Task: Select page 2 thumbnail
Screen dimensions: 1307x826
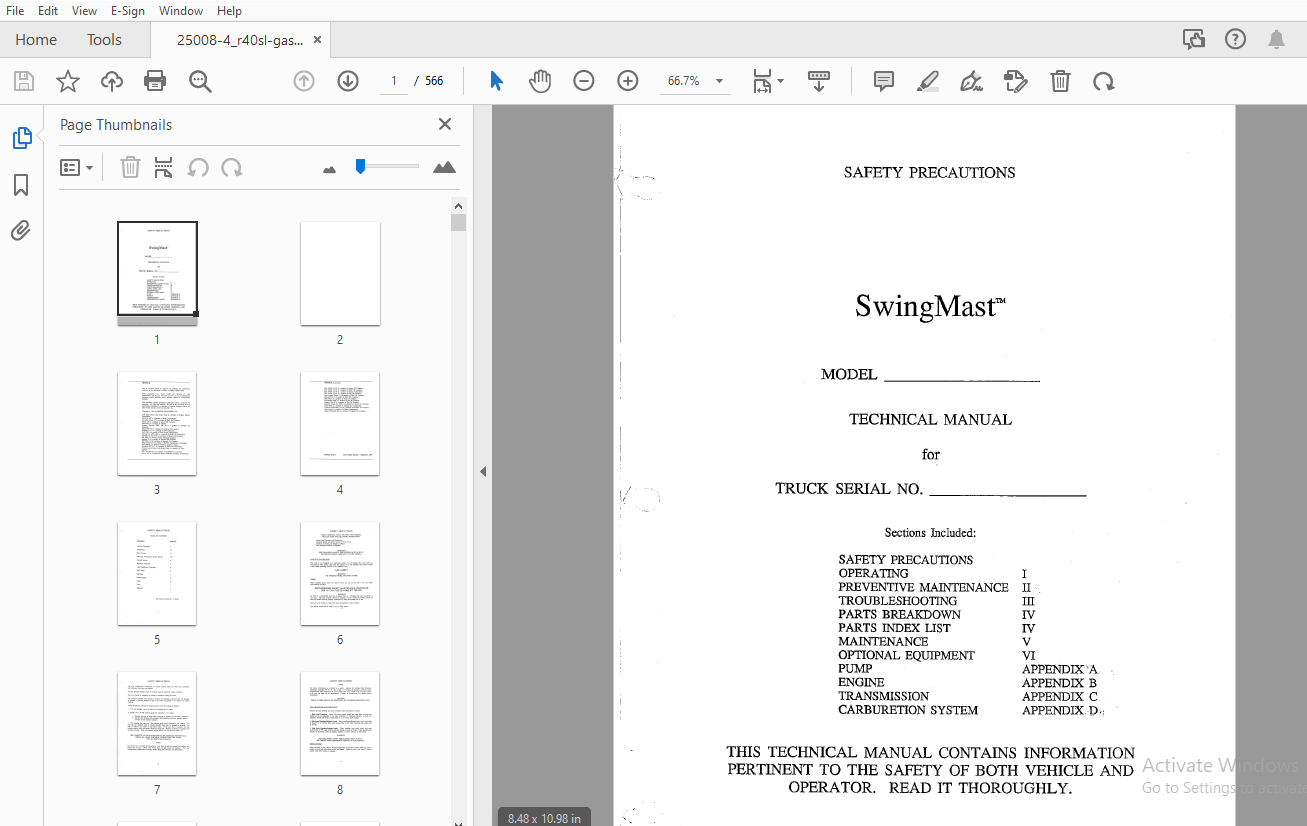Action: point(340,273)
